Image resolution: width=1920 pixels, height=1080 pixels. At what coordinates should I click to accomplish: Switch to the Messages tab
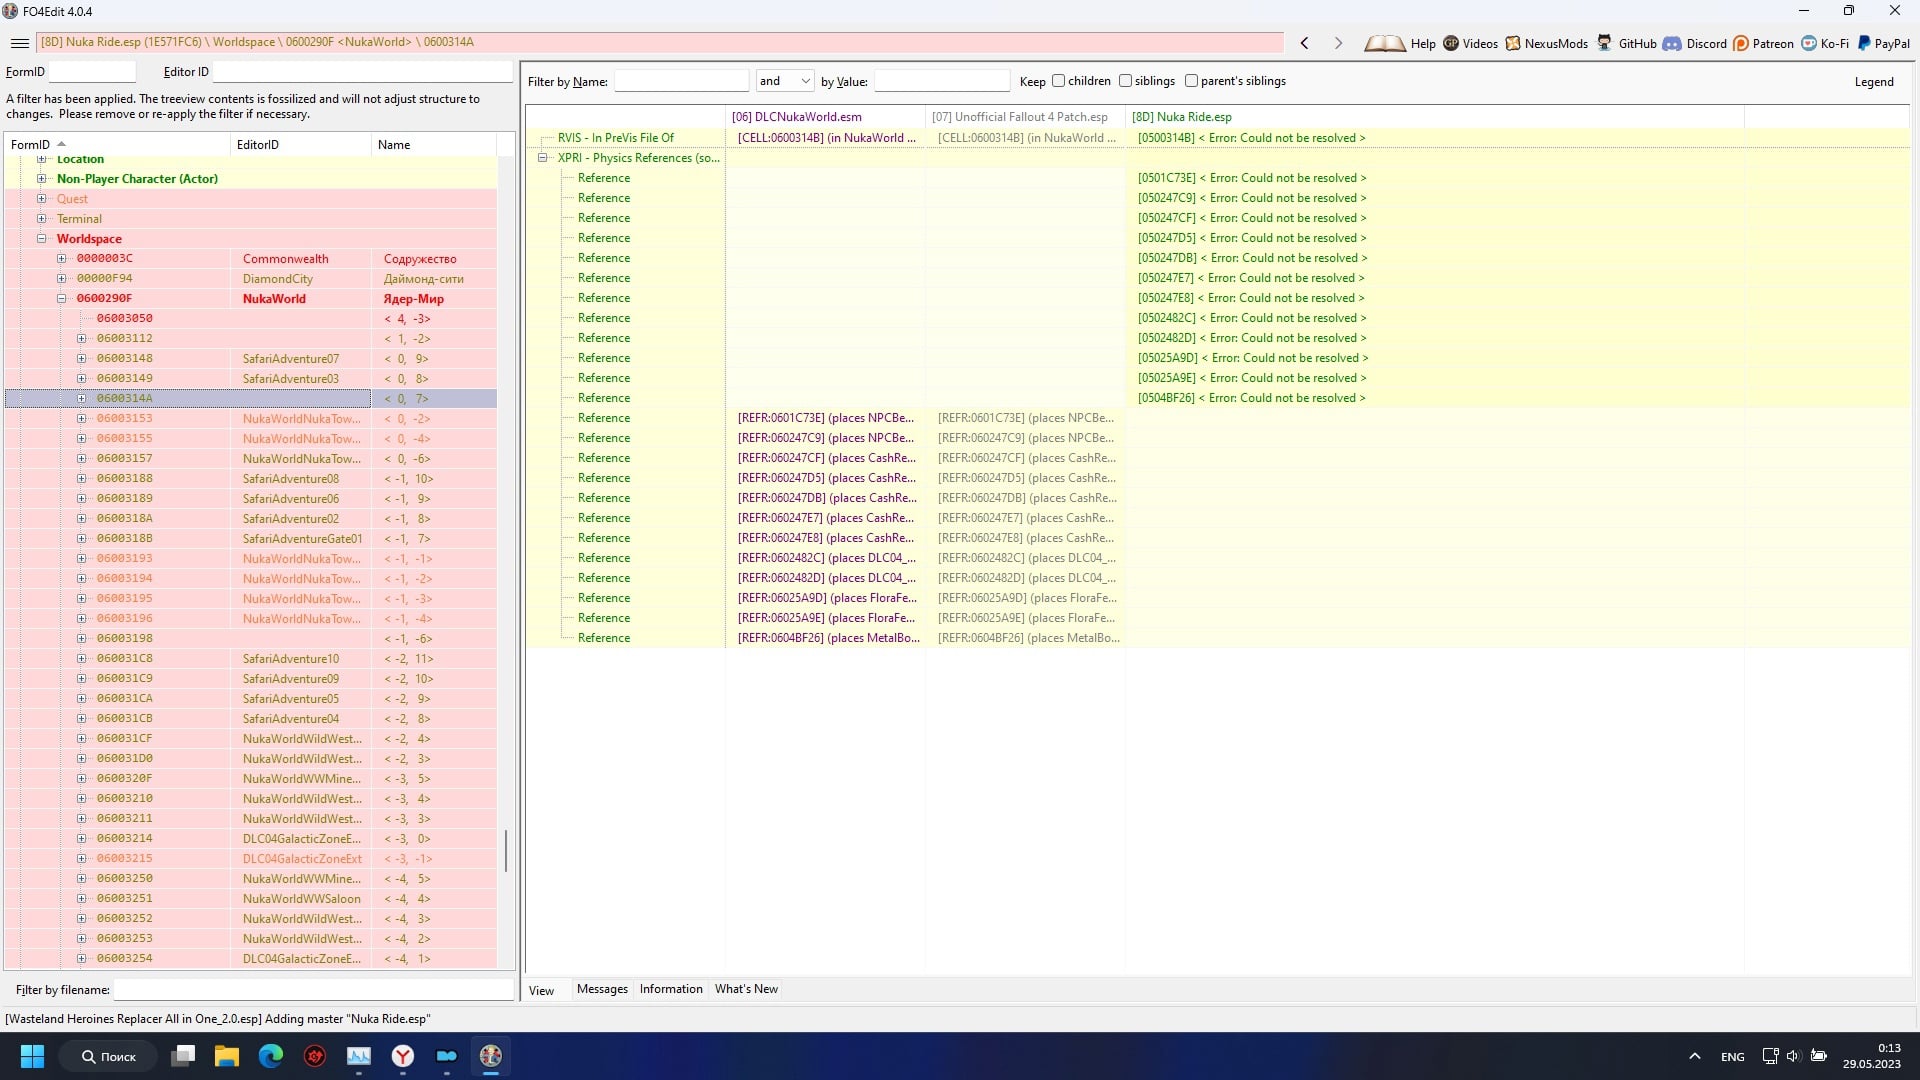point(602,989)
